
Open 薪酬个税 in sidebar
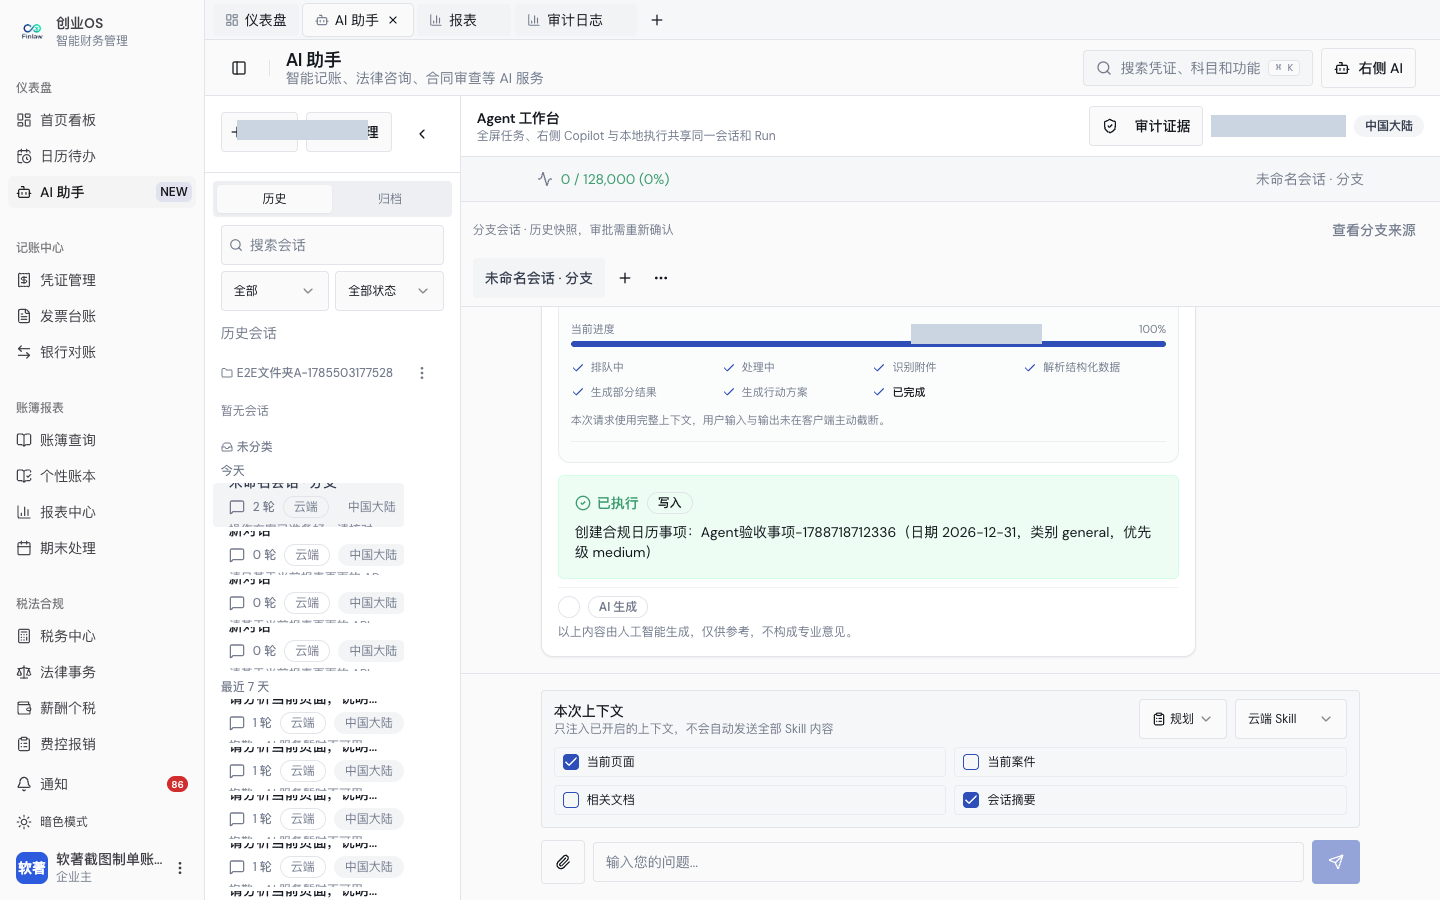tap(100, 708)
